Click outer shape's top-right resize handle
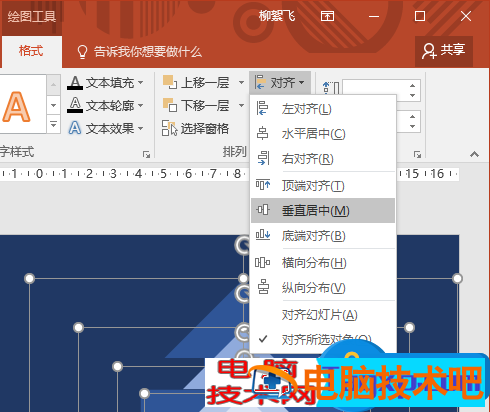The image size is (490, 412). coord(457,278)
